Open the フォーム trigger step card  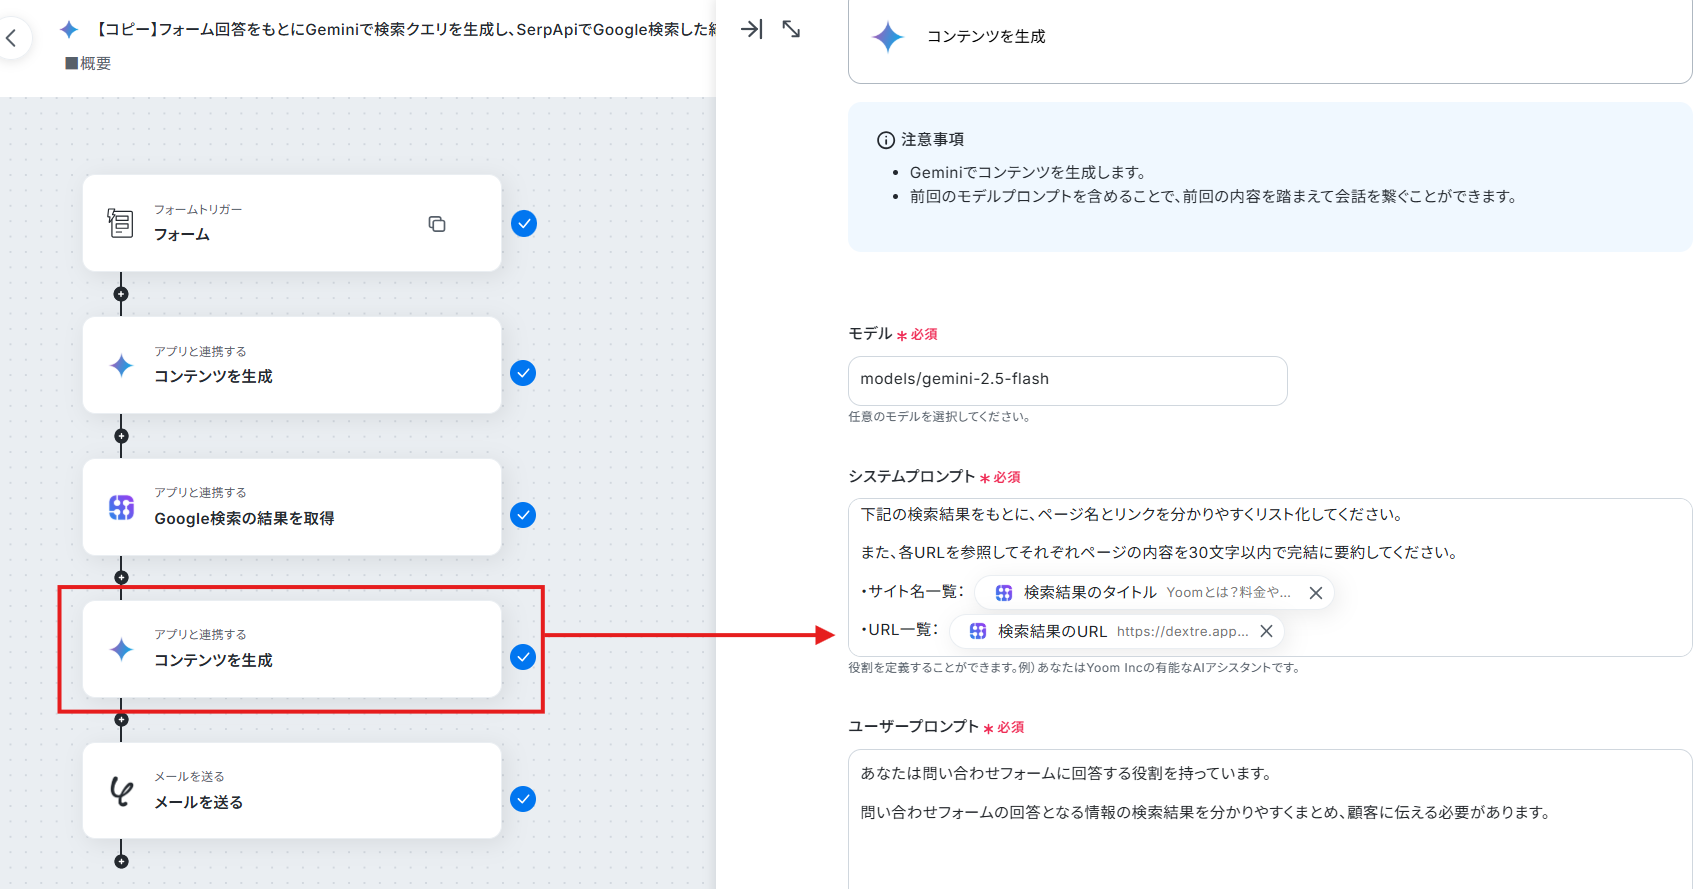pos(292,223)
